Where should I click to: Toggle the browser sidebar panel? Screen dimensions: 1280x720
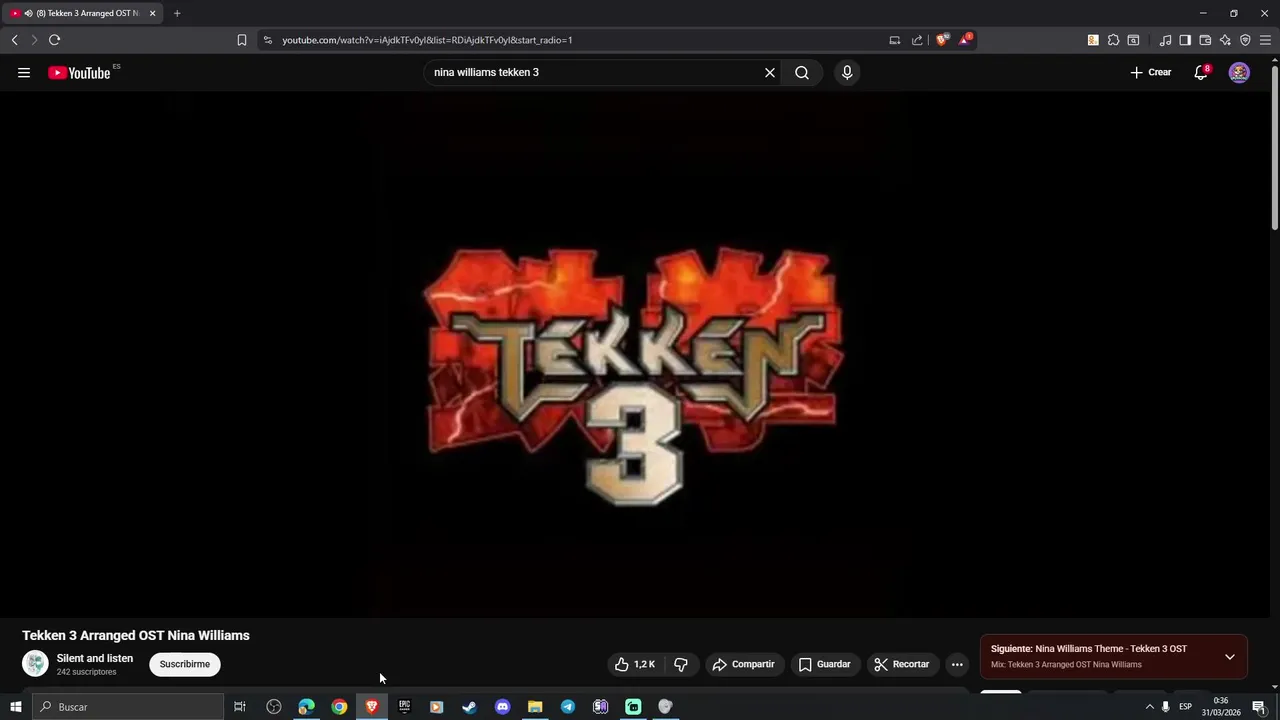tap(1185, 40)
